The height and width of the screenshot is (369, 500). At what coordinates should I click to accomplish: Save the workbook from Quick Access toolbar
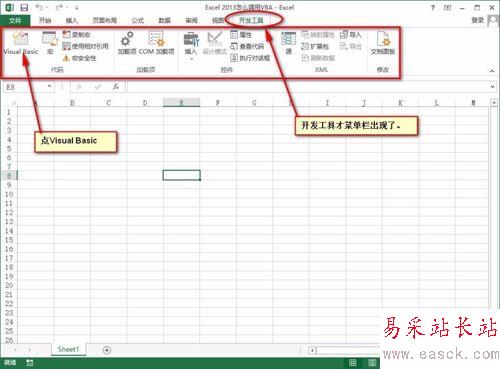24,7
